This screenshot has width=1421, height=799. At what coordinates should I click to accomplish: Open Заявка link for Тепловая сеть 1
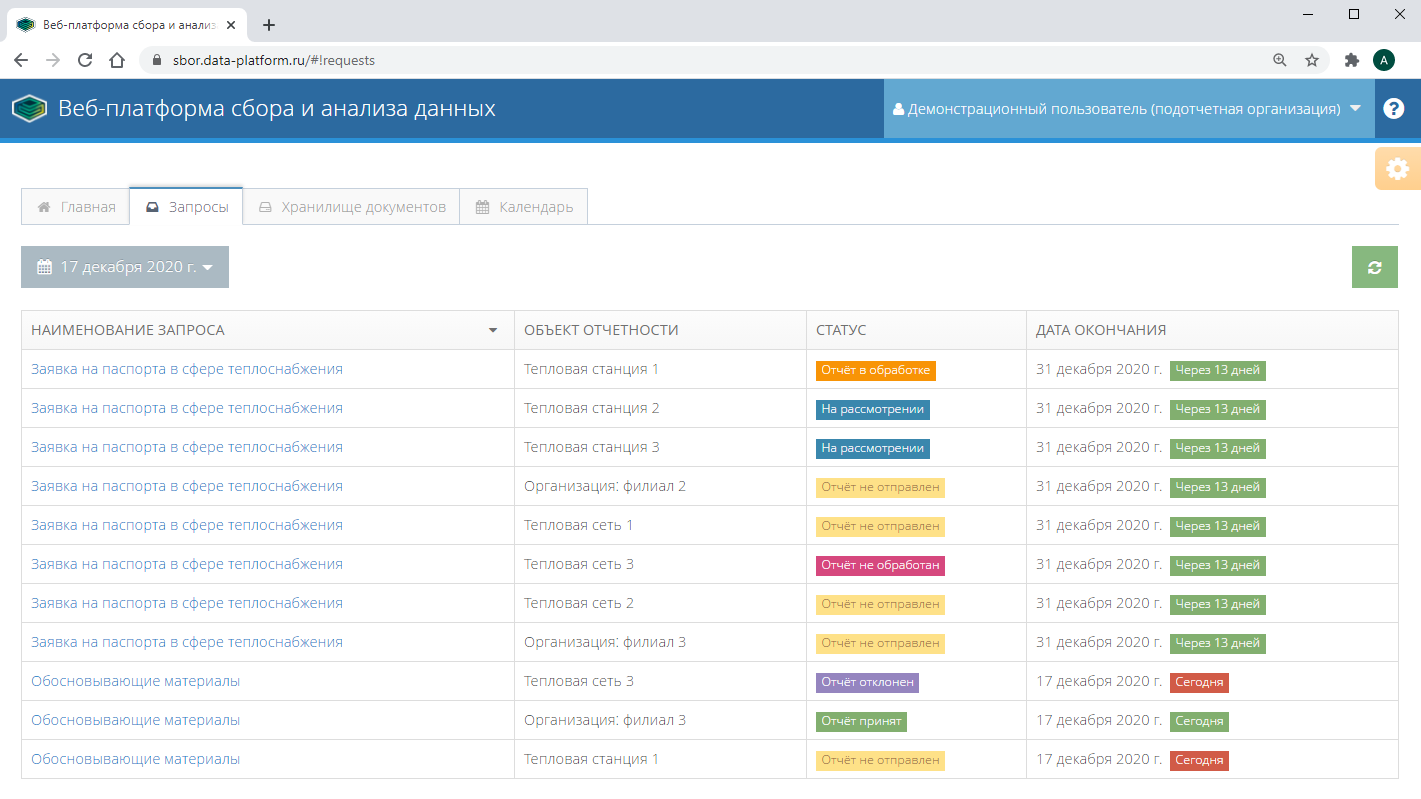[x=187, y=525]
